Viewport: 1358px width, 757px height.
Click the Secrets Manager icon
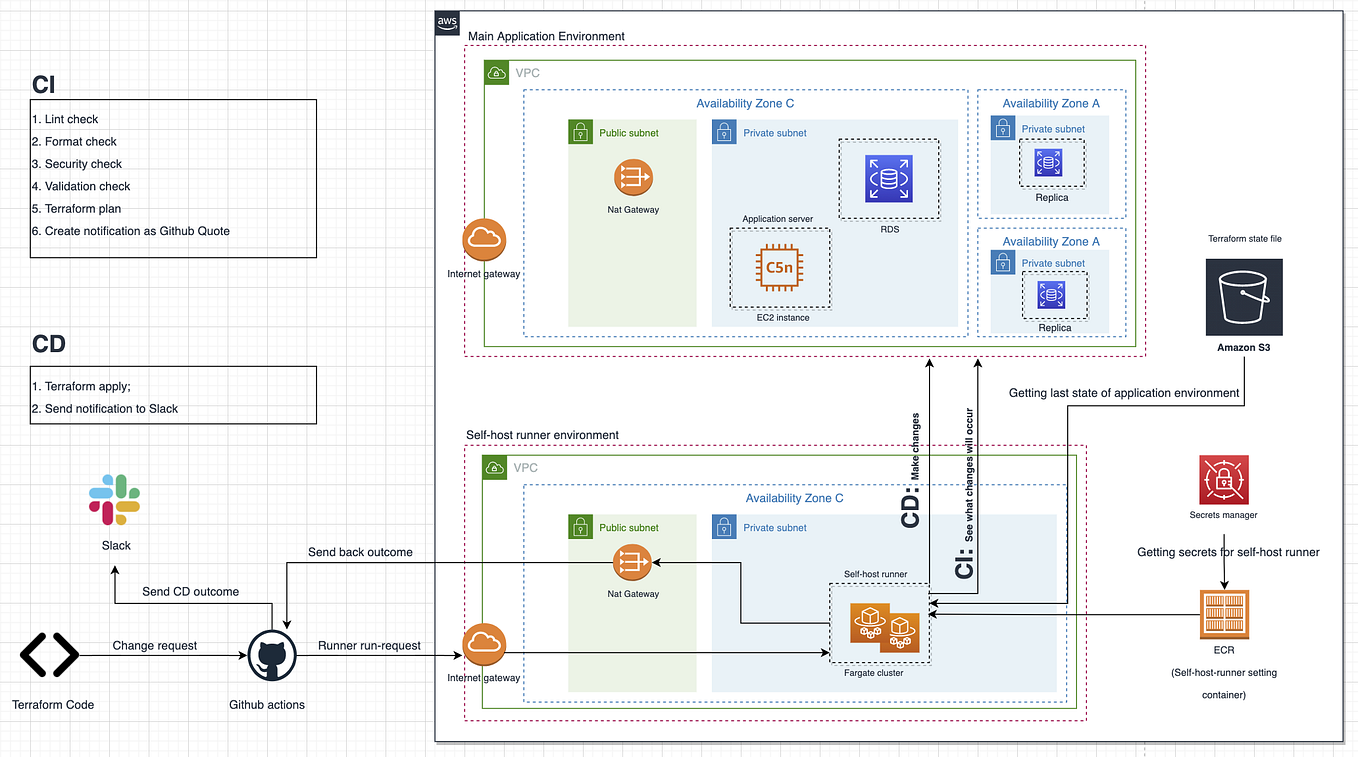1223,481
